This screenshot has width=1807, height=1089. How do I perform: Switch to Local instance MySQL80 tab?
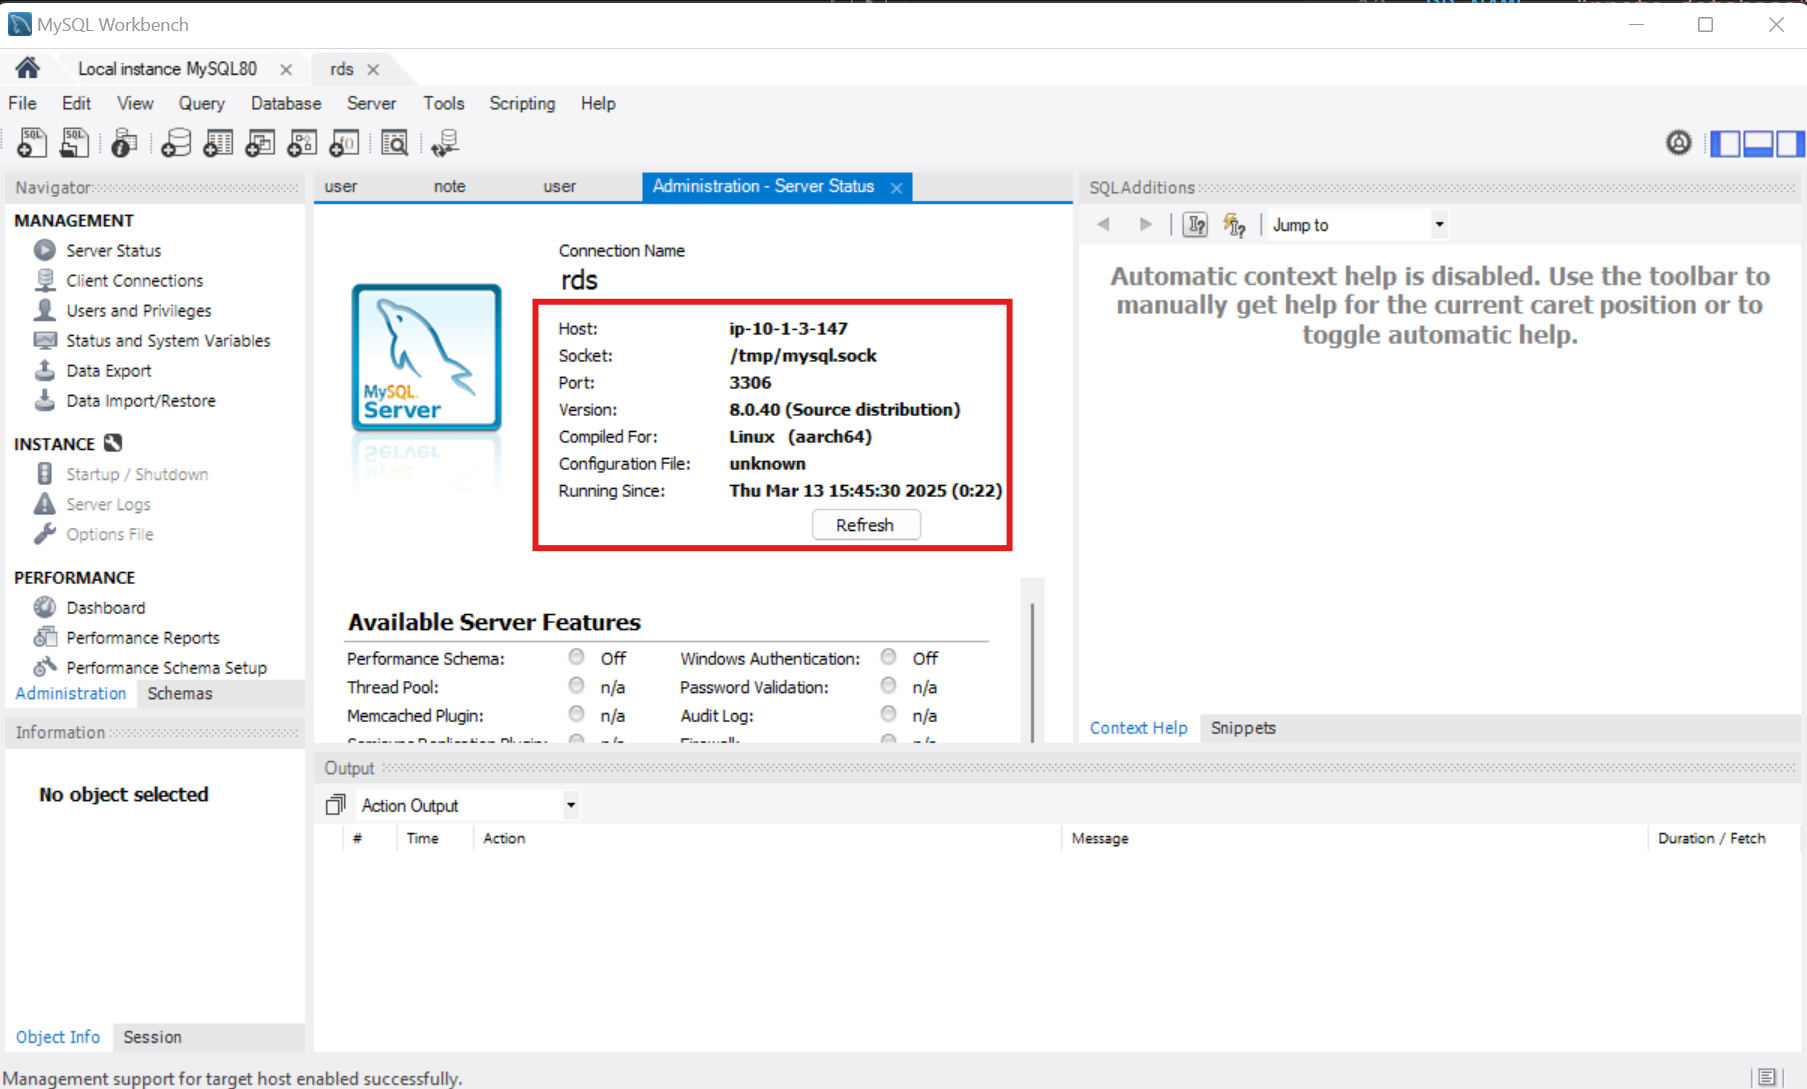tap(168, 69)
